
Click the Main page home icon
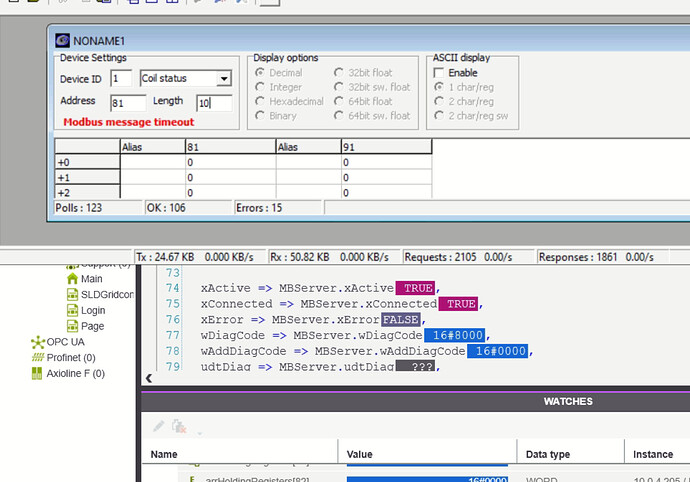coord(72,279)
